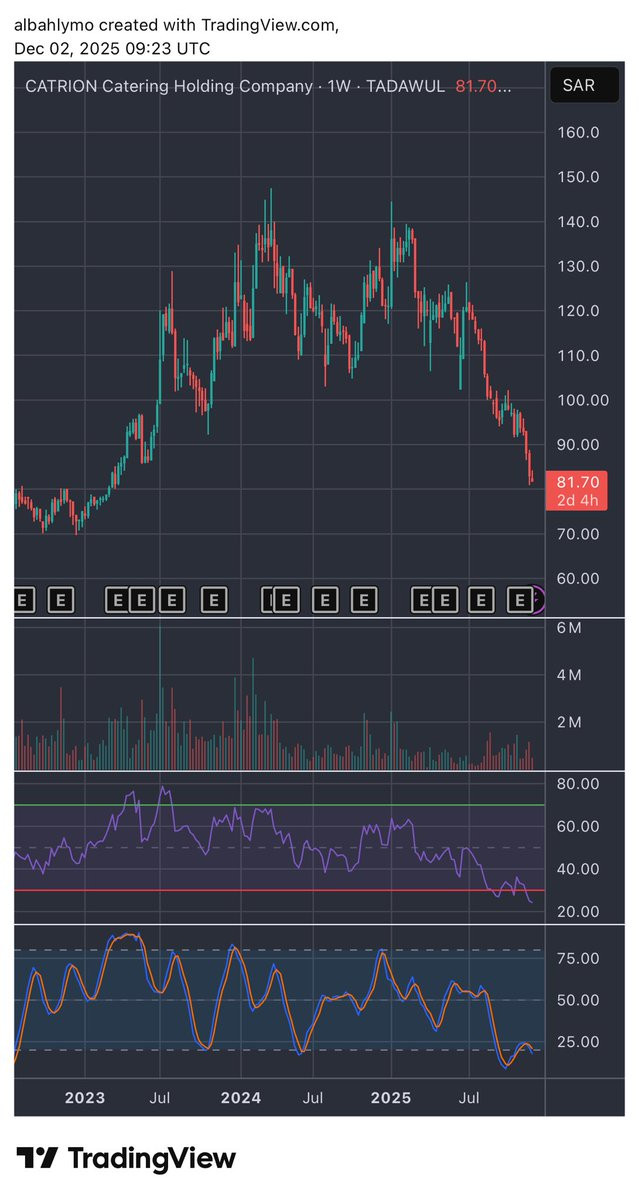Click the purple circular marker after the last E
Screen dimensions: 639x1200
540,600
